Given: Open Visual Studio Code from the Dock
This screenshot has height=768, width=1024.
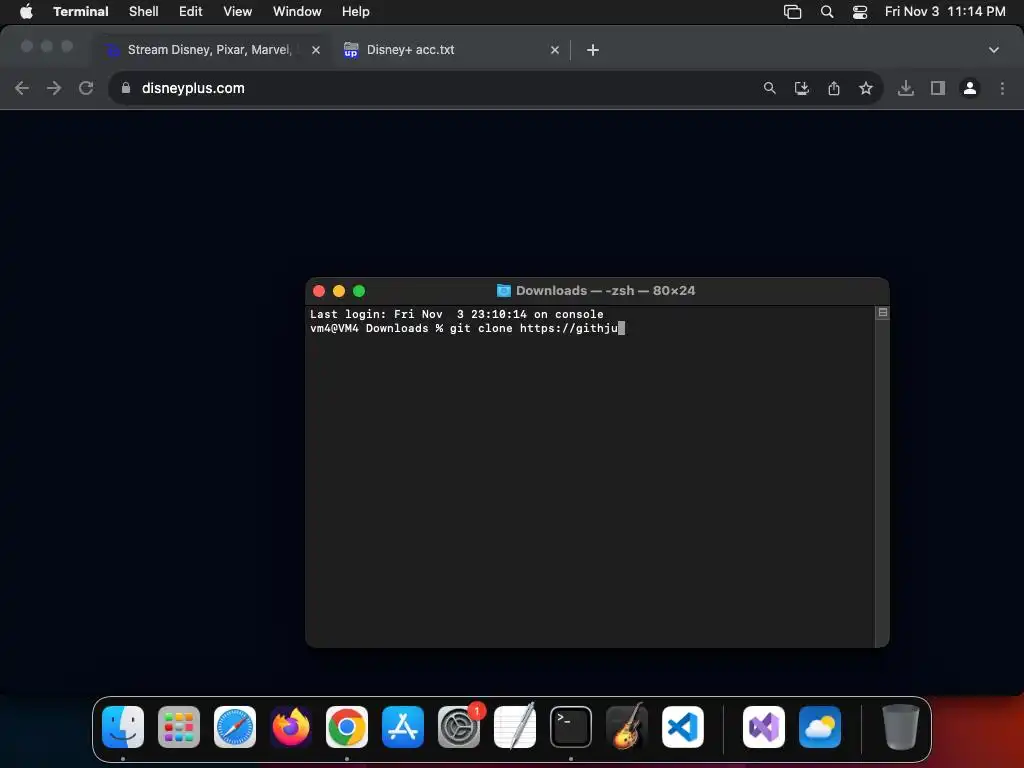Looking at the screenshot, I should pyautogui.click(x=683, y=727).
